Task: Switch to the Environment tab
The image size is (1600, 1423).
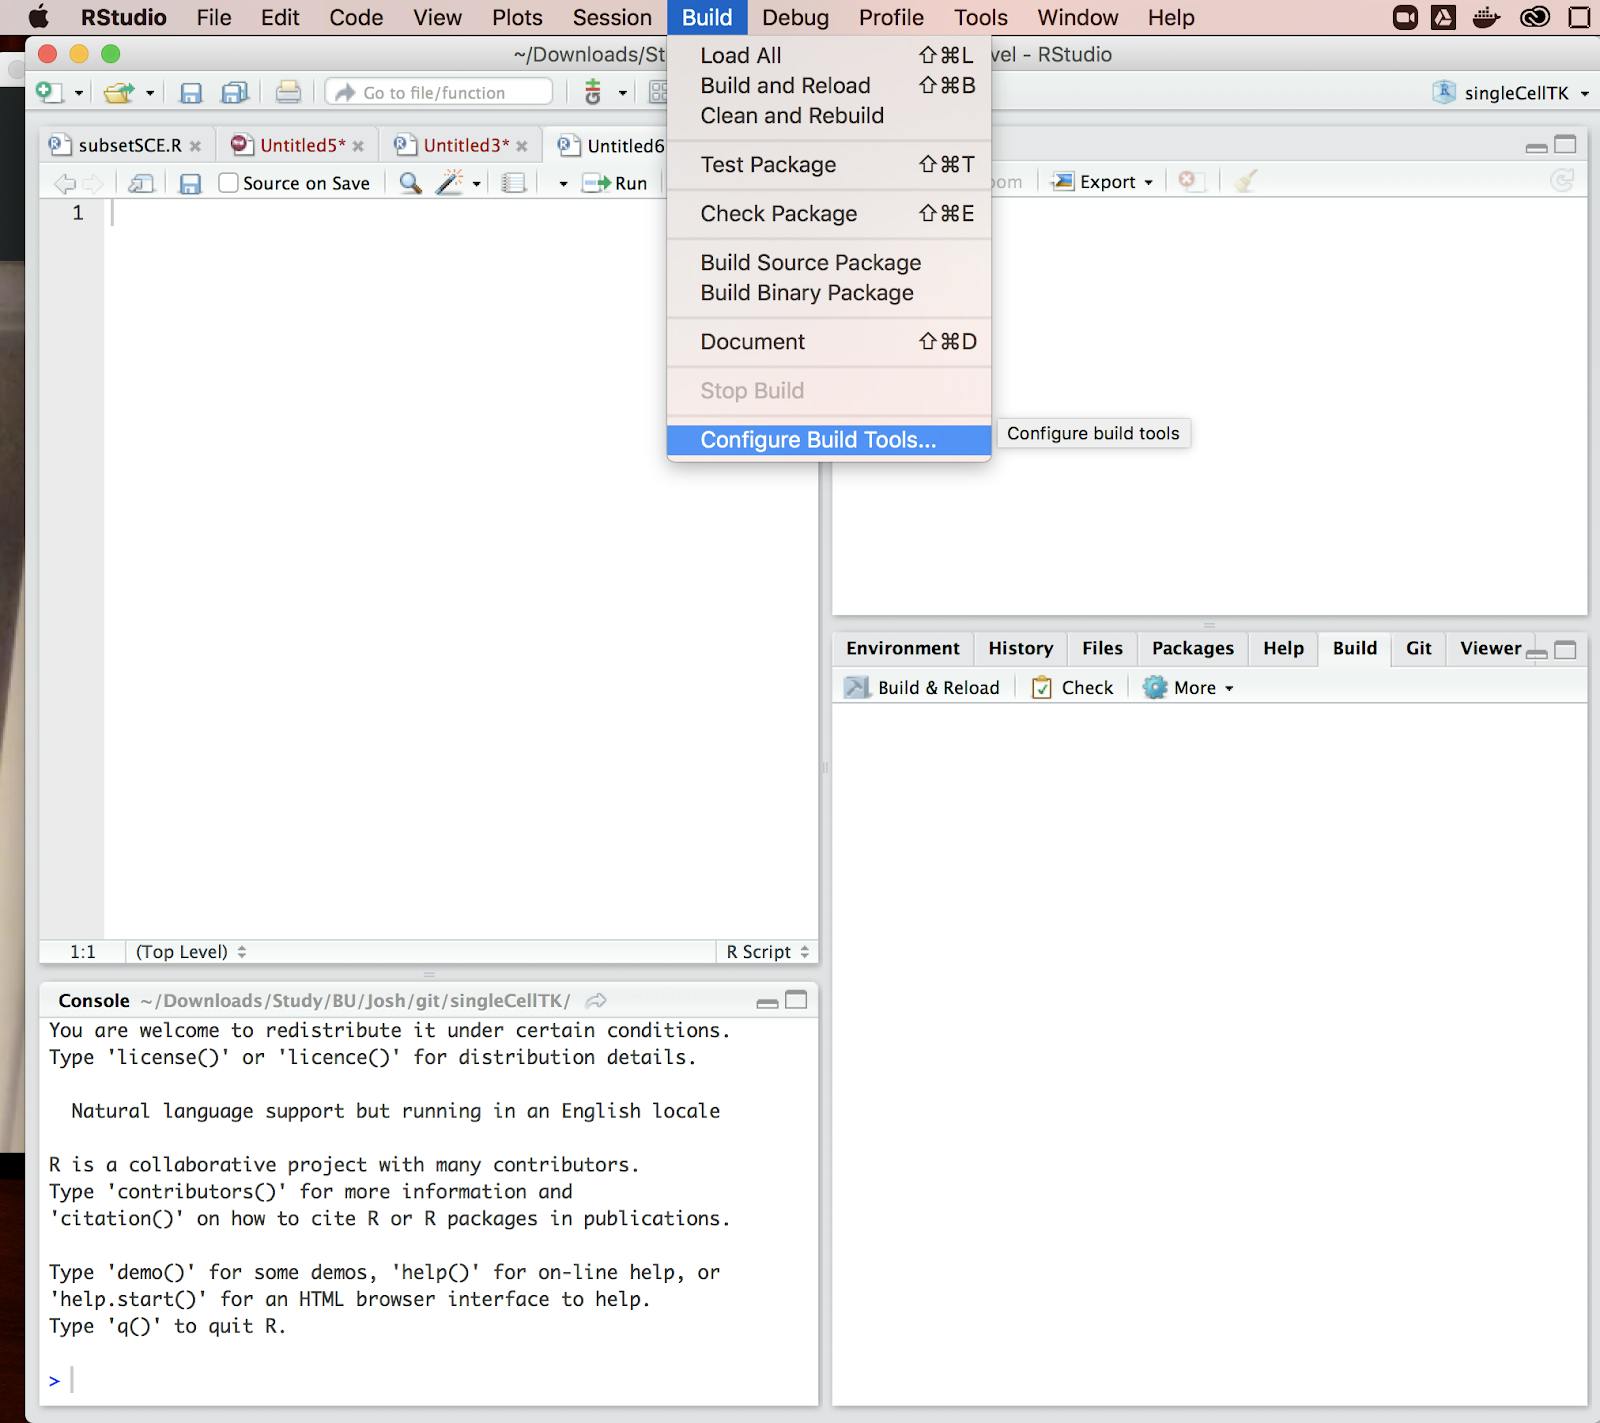Action: (903, 648)
